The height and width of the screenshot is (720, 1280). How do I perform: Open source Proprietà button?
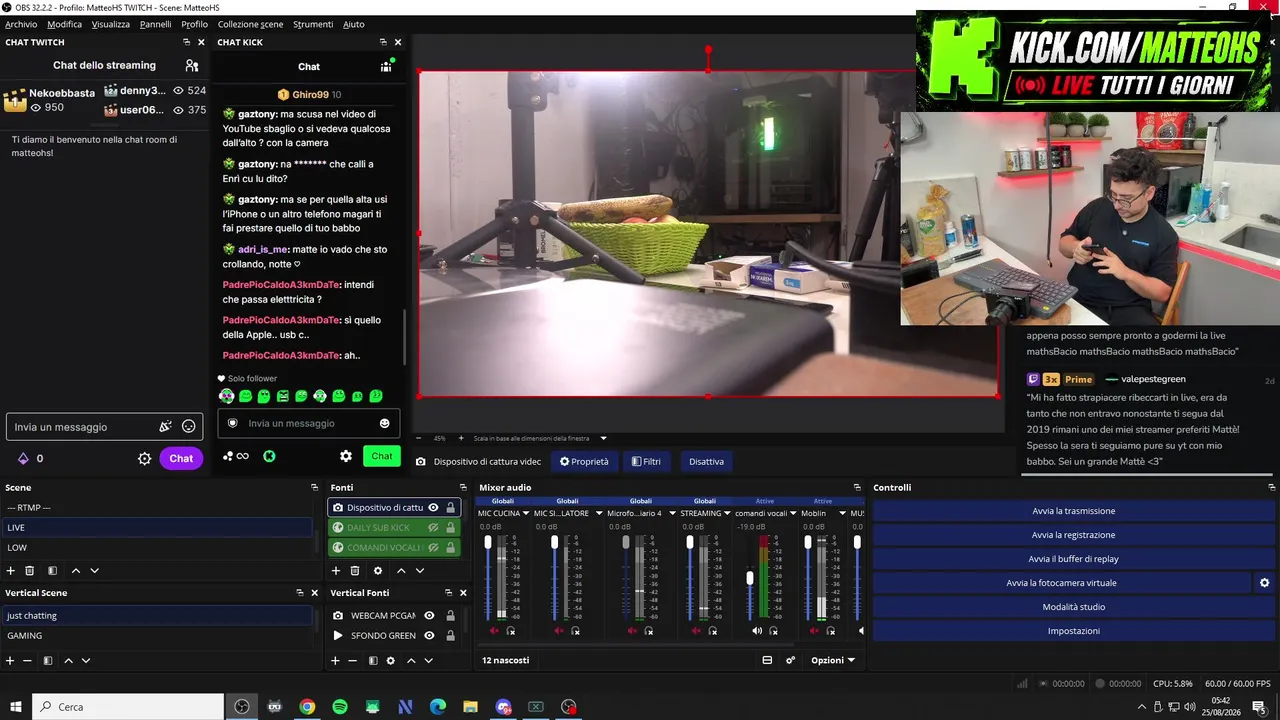[584, 462]
